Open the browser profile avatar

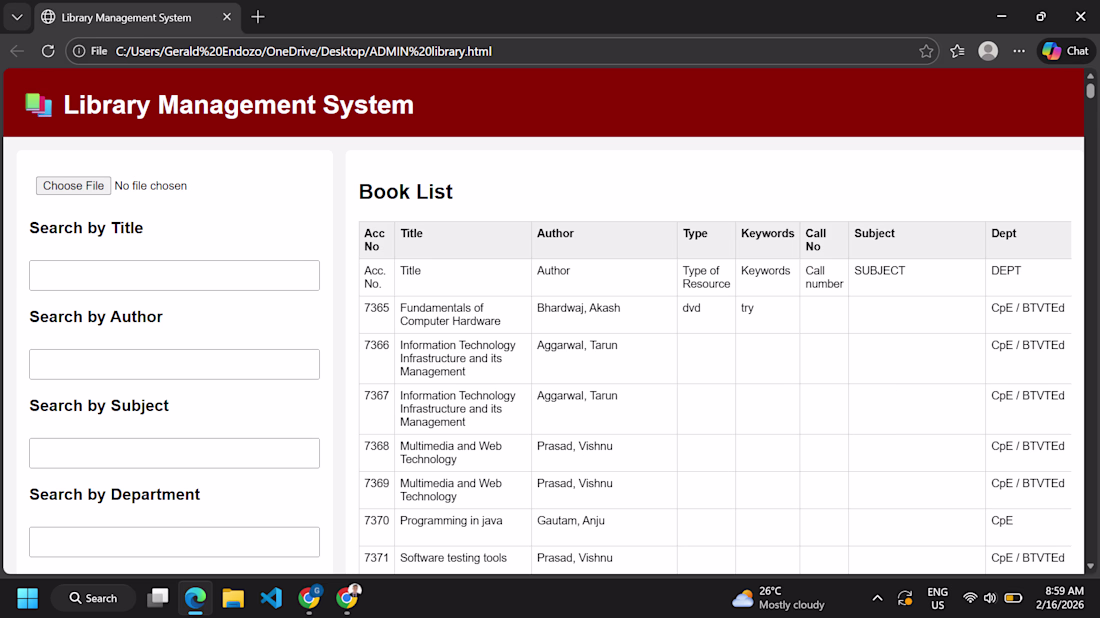click(x=988, y=51)
